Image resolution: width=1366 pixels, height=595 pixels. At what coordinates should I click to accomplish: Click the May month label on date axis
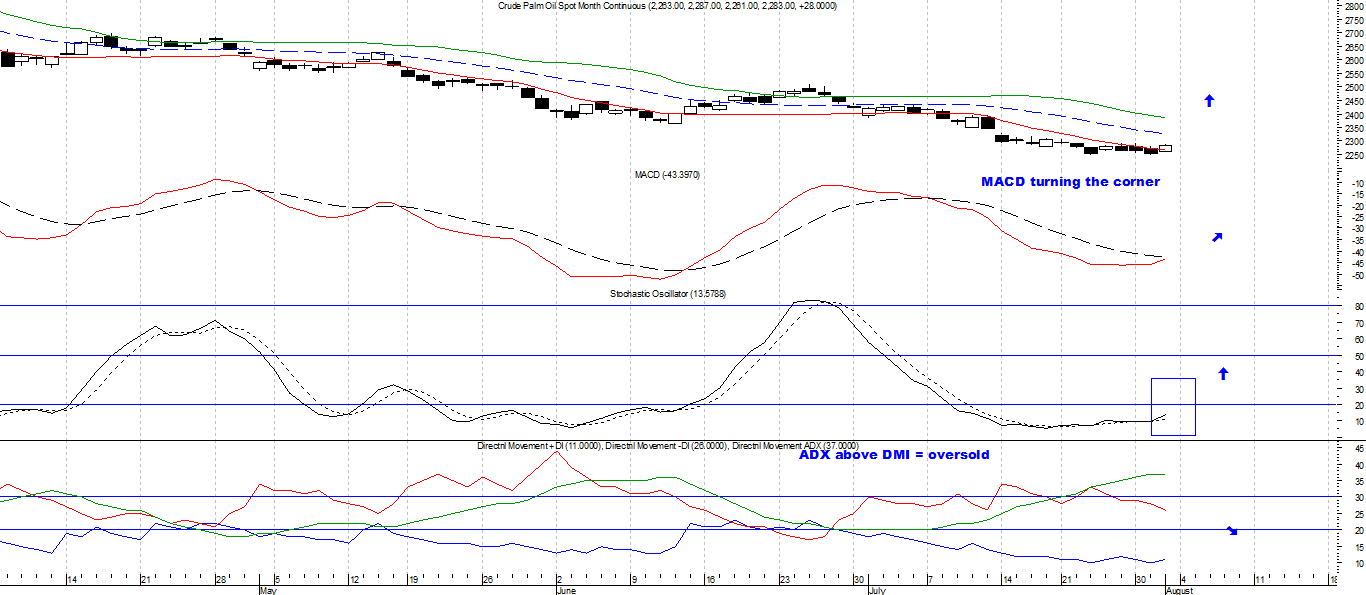(267, 590)
